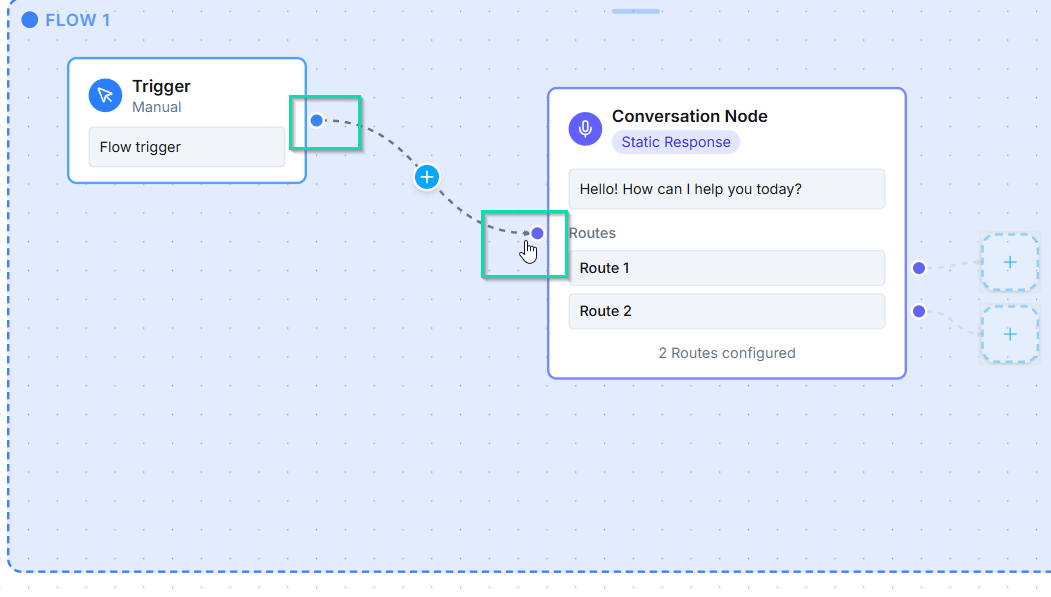The image size is (1051, 597).
Task: Click the plus icon on the connection line
Action: (427, 177)
